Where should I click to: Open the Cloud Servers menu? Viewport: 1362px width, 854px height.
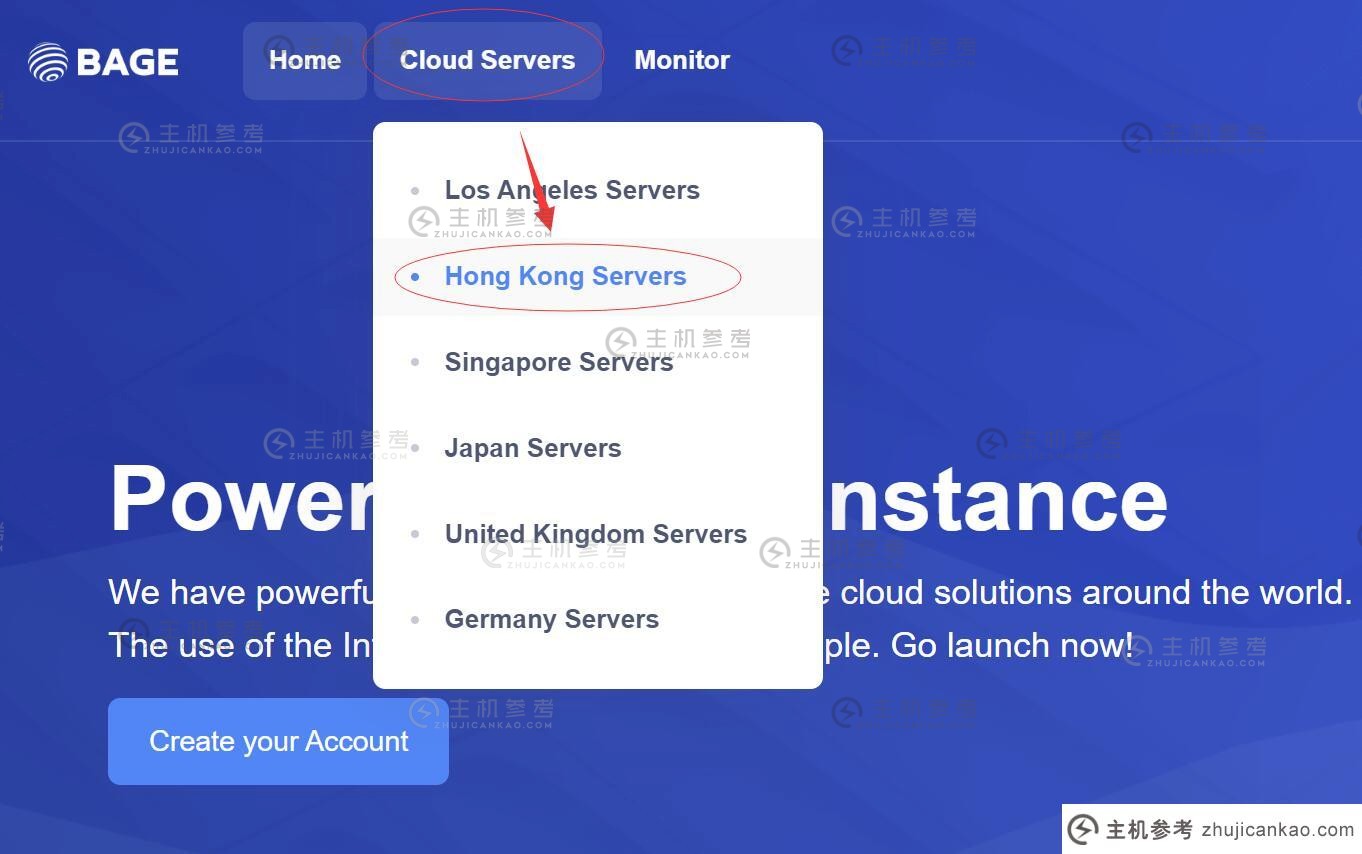pos(487,60)
